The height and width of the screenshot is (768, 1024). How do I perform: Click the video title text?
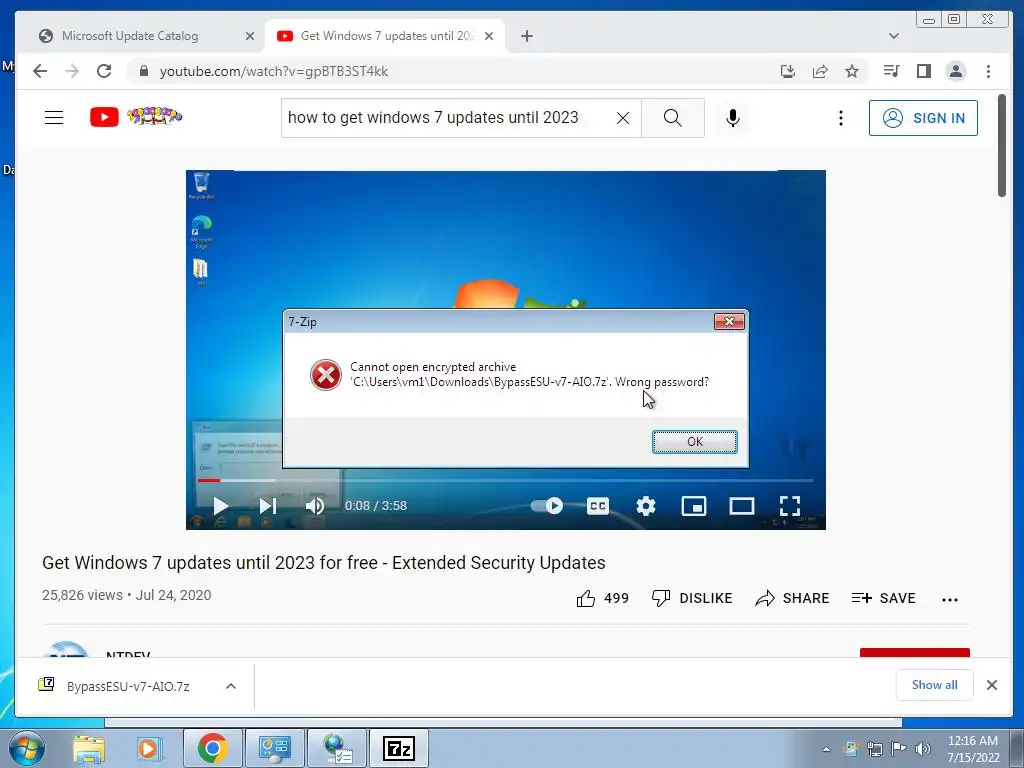(324, 563)
